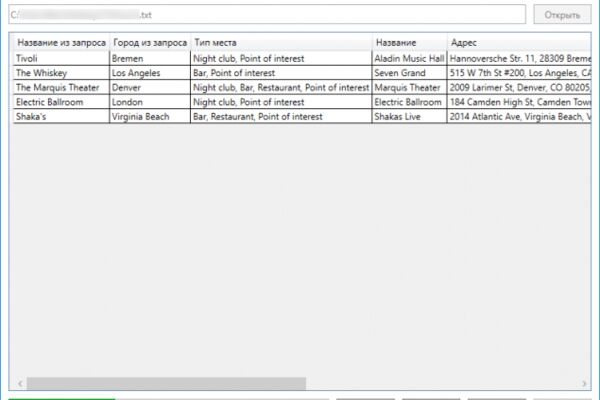The width and height of the screenshot is (600, 400).
Task: Select the 184 Camden High St address cell
Action: pyautogui.click(x=519, y=102)
